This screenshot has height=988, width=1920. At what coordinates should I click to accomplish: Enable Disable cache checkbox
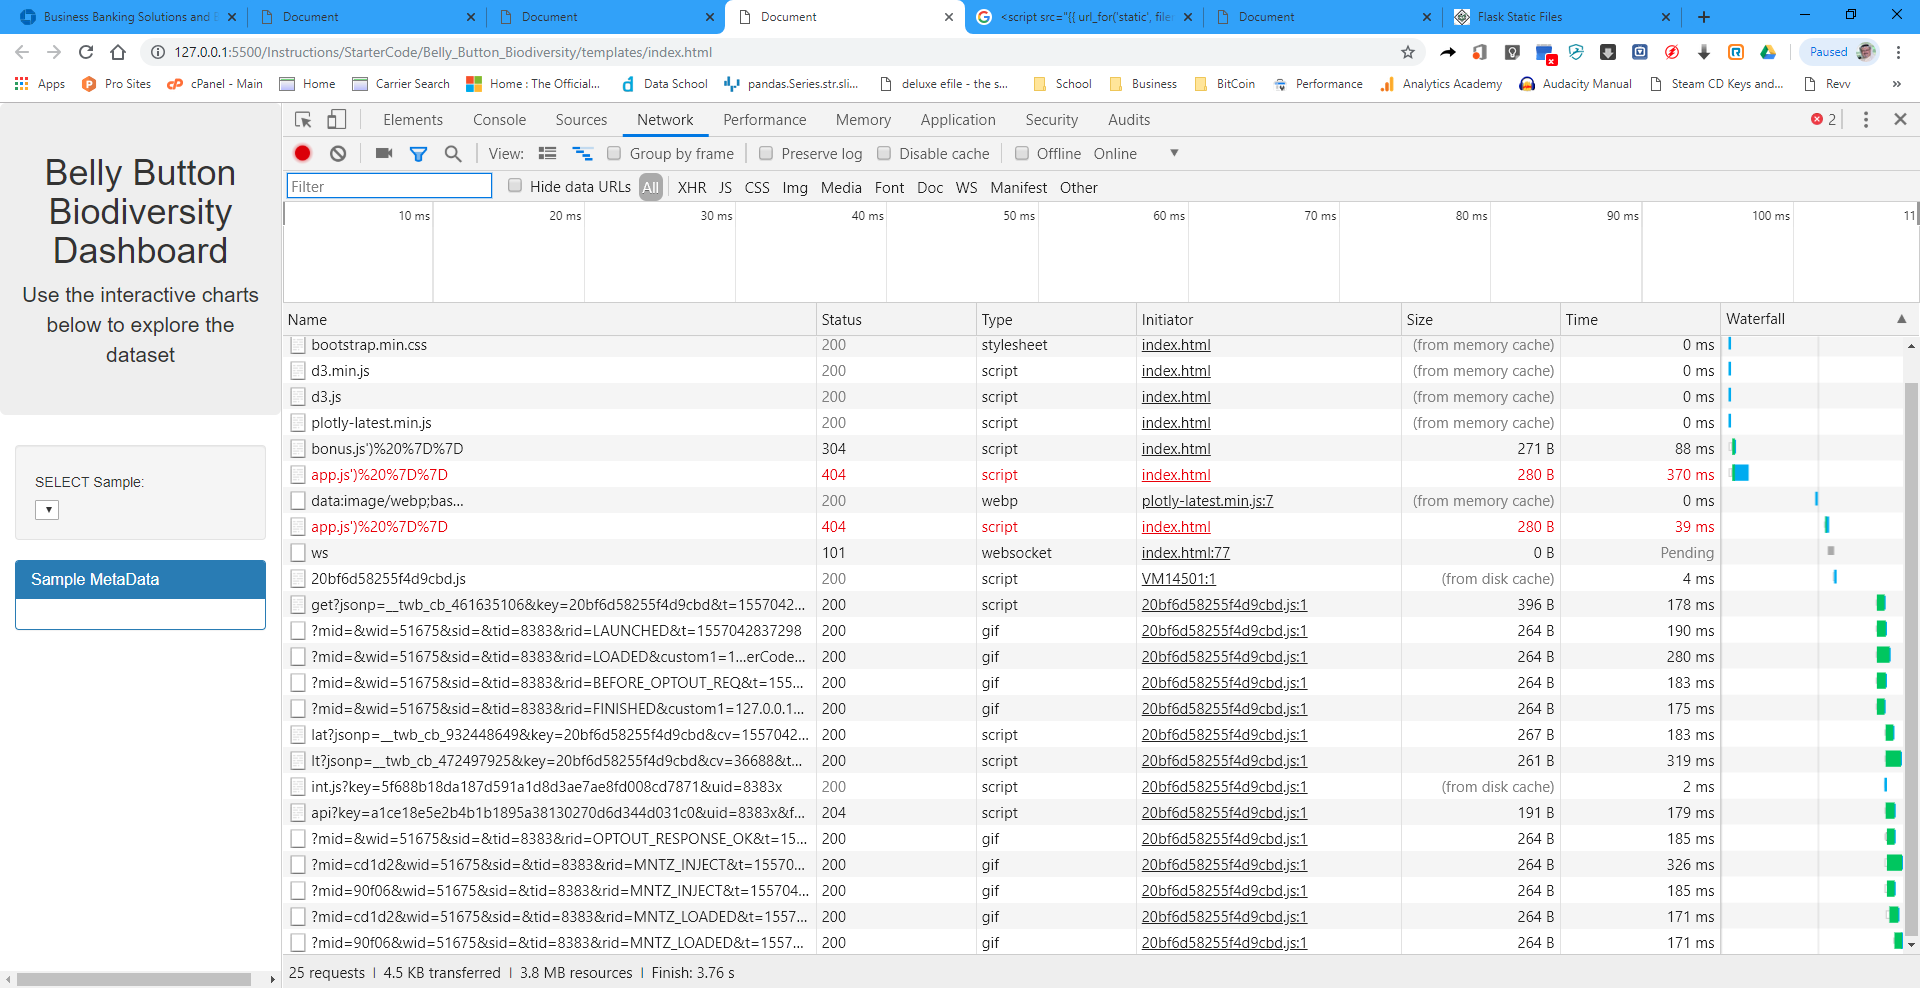click(884, 153)
